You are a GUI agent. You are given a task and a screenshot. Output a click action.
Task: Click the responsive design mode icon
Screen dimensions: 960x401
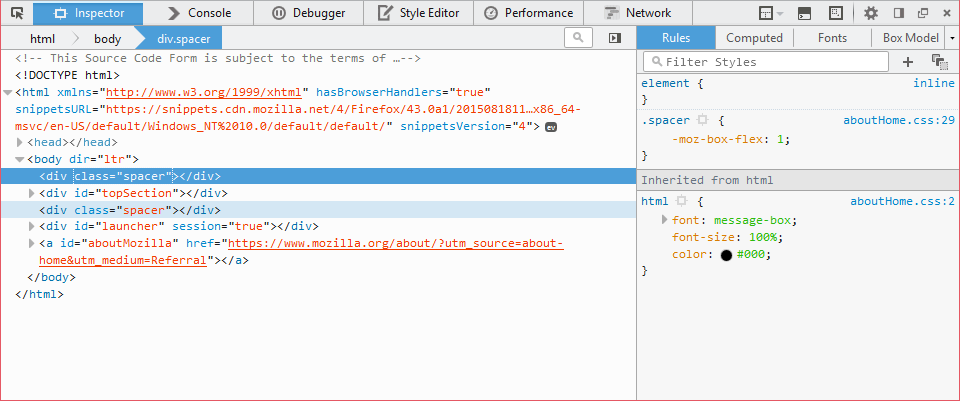pos(835,13)
